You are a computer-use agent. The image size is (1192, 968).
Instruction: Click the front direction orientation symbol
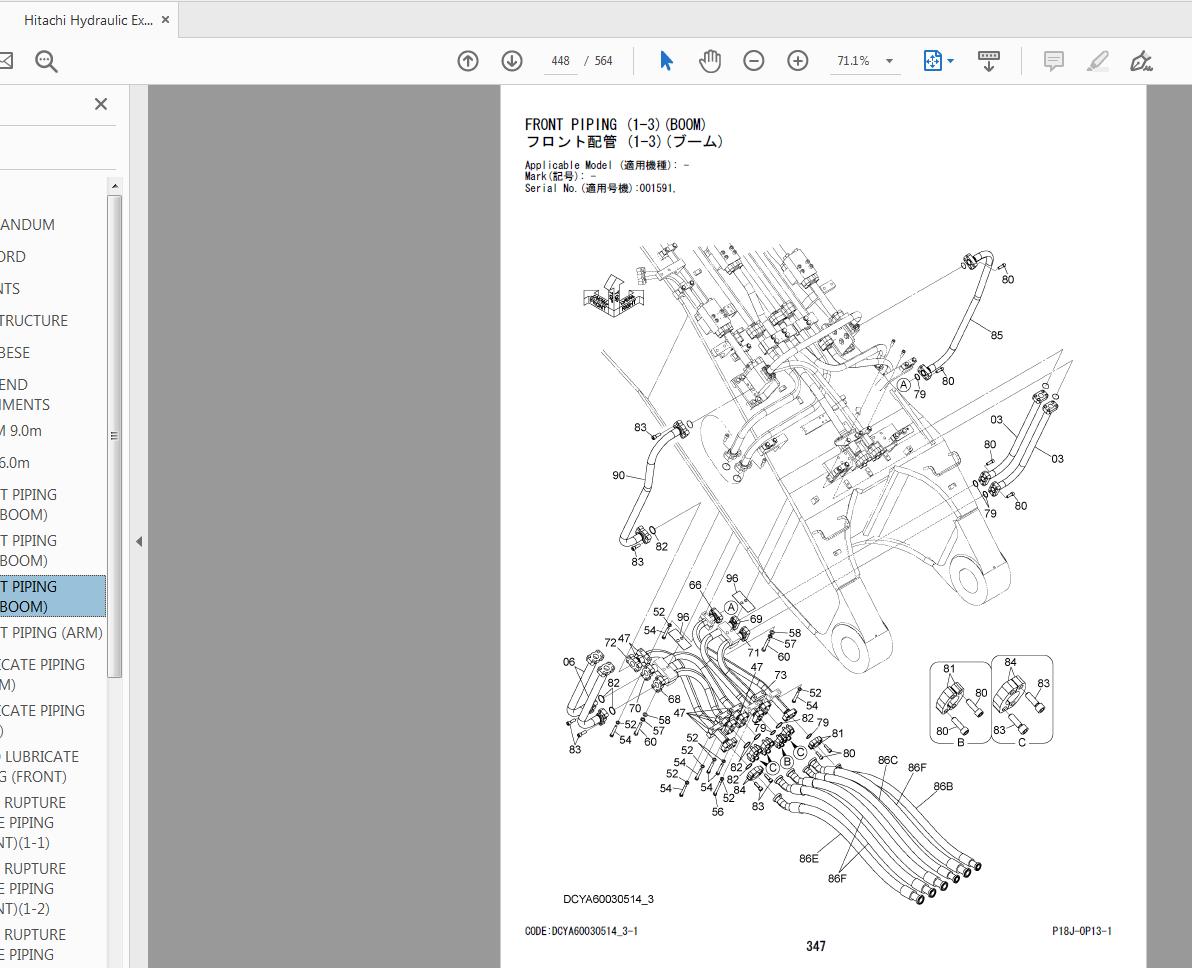(614, 296)
